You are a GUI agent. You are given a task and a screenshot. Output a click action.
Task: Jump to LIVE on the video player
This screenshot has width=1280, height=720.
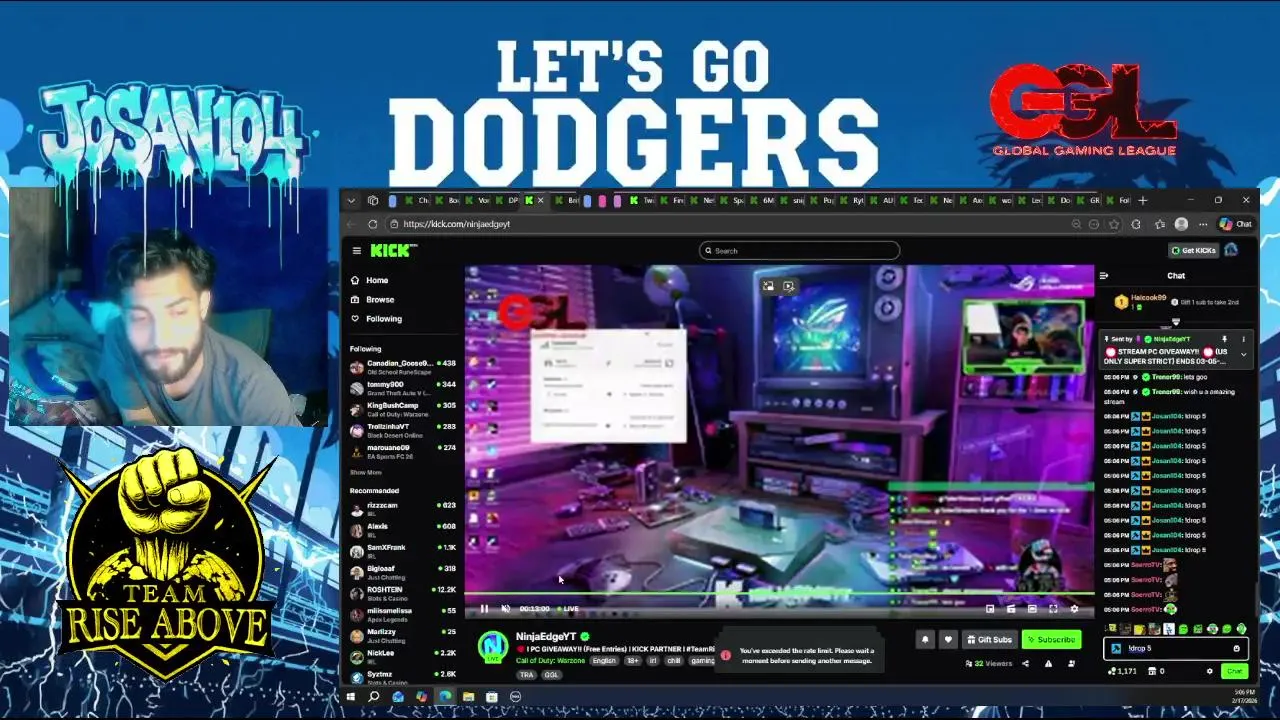click(569, 608)
